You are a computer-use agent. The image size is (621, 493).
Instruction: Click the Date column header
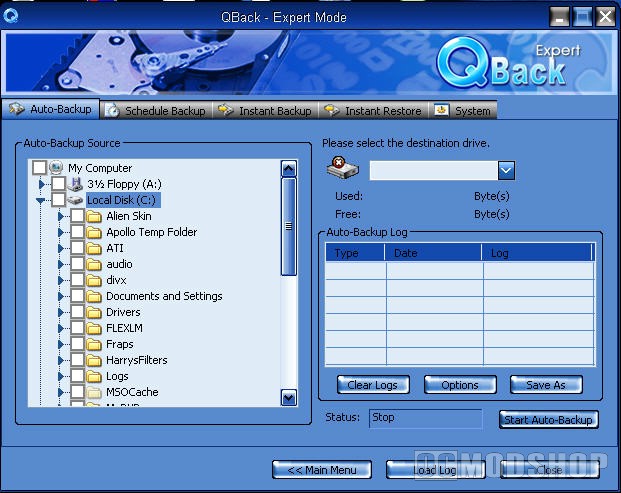coord(433,253)
